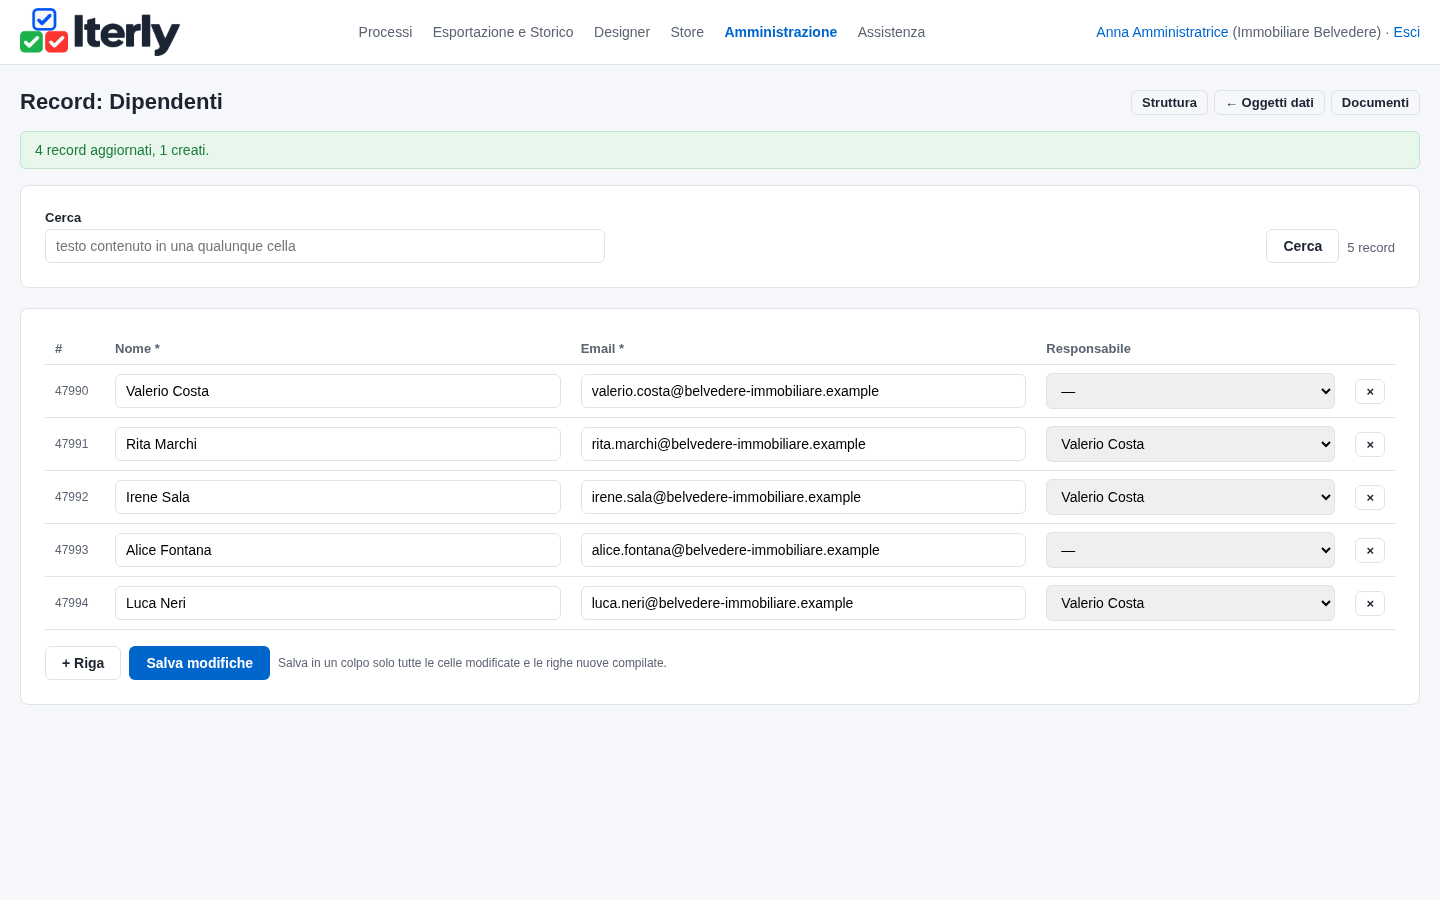Edit the name field Rita Marchi
Screen dimensions: 1440x900
pos(338,444)
